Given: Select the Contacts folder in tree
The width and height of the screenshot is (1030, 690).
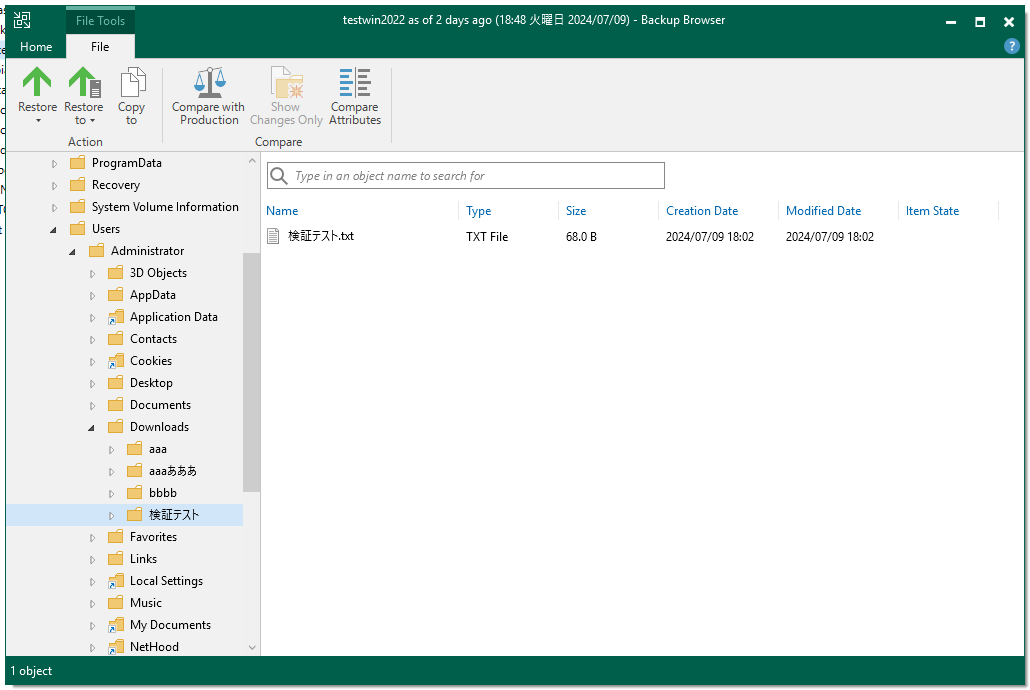Looking at the screenshot, I should pyautogui.click(x=153, y=338).
